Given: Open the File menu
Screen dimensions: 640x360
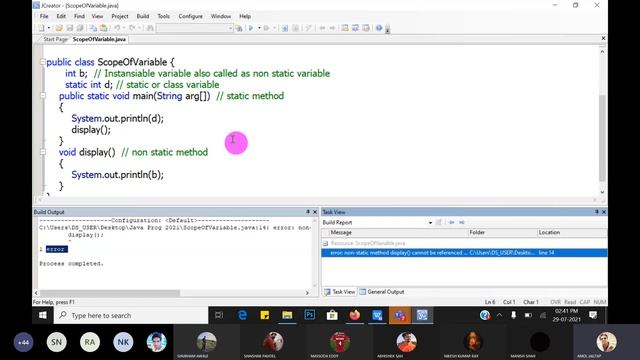Looking at the screenshot, I should [44, 16].
